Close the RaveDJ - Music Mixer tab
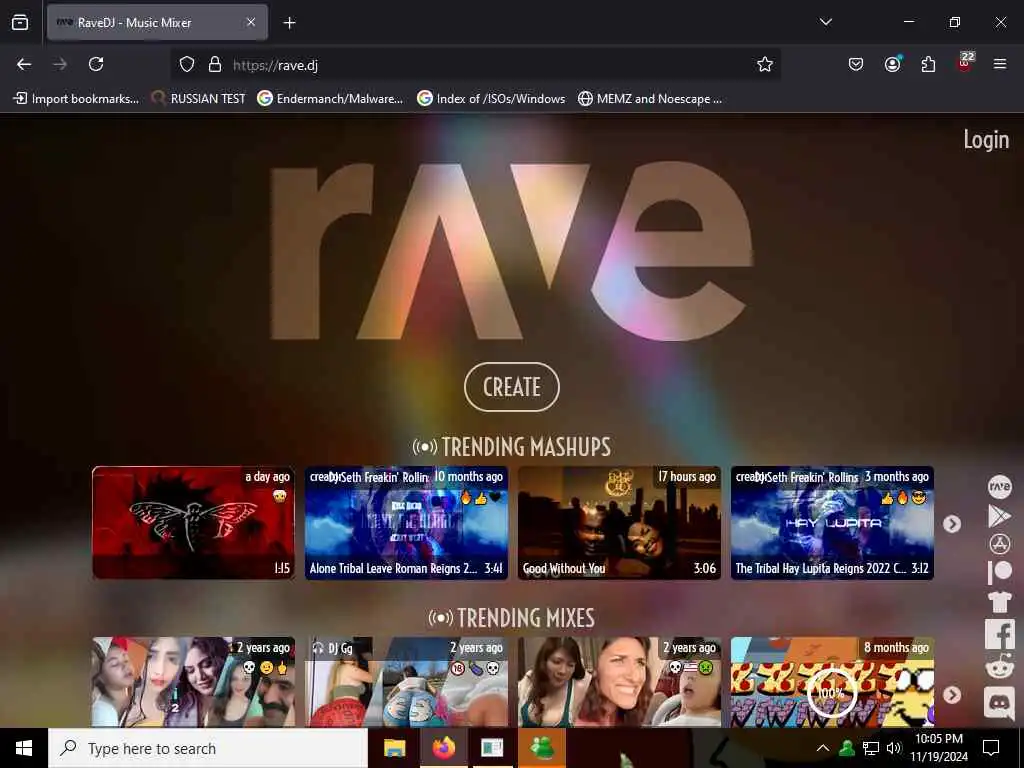Viewport: 1024px width, 768px height. point(251,22)
